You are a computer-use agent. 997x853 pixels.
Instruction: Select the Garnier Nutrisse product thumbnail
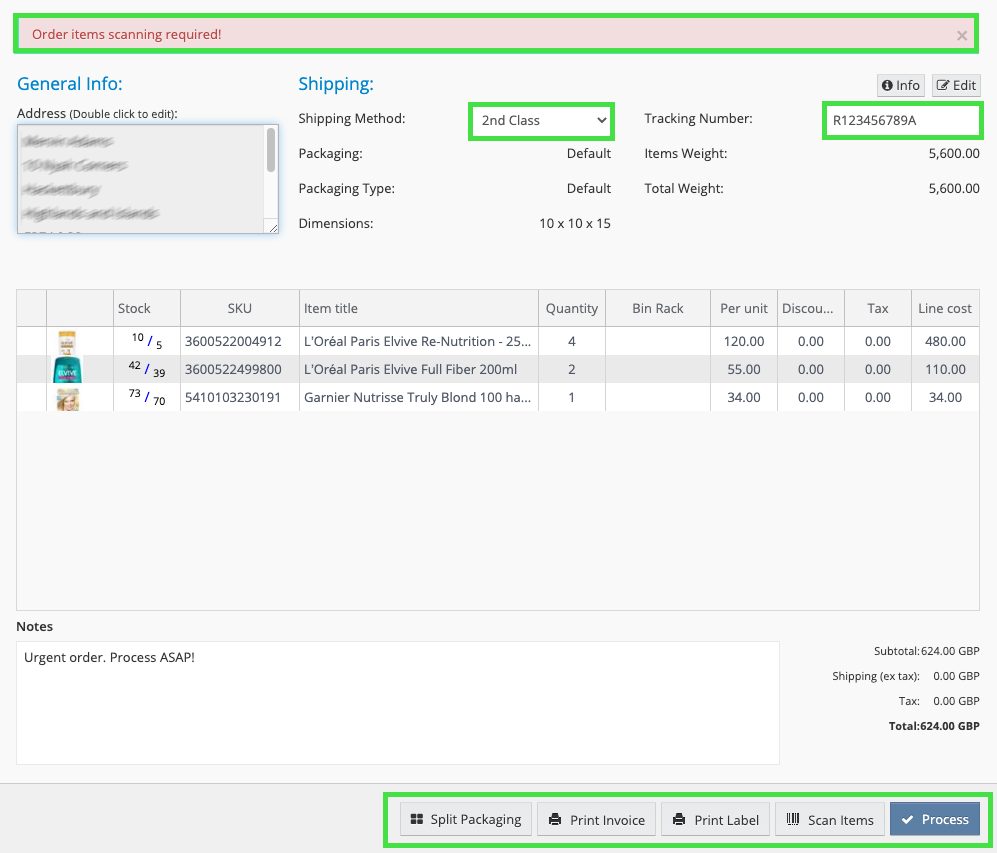(x=68, y=398)
